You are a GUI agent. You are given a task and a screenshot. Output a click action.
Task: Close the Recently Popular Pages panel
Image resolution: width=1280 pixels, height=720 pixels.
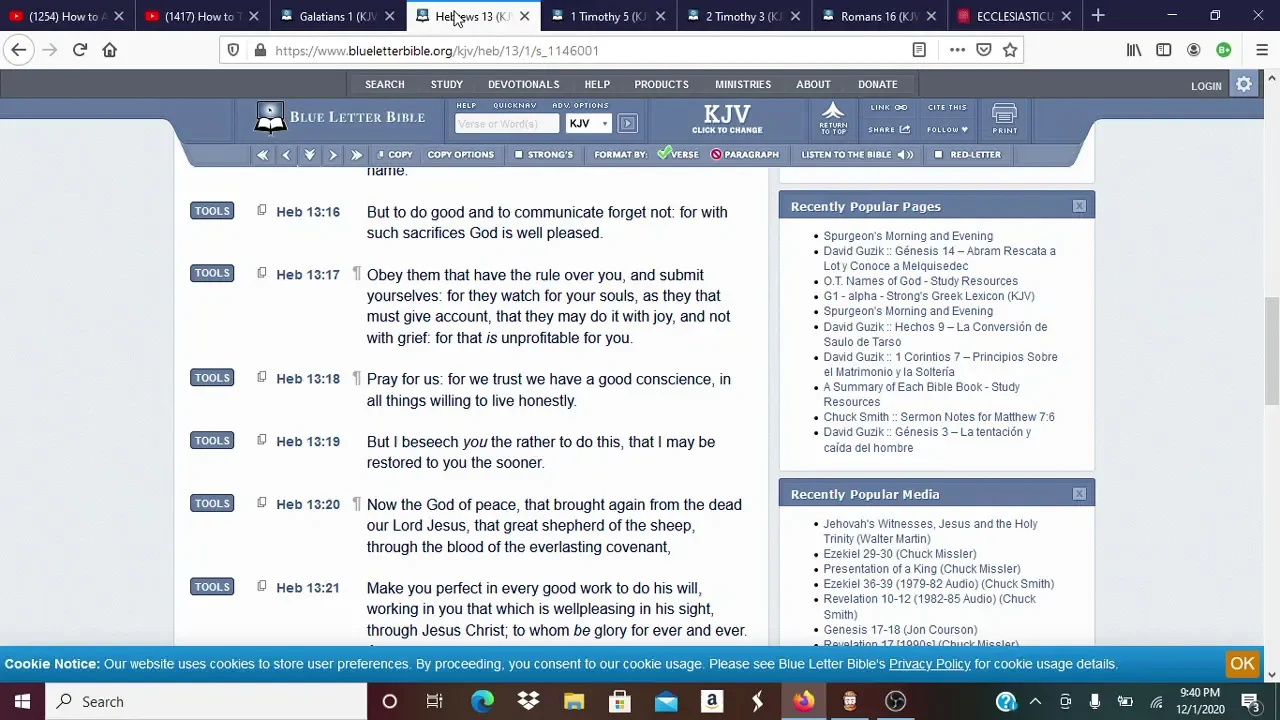coord(1079,206)
